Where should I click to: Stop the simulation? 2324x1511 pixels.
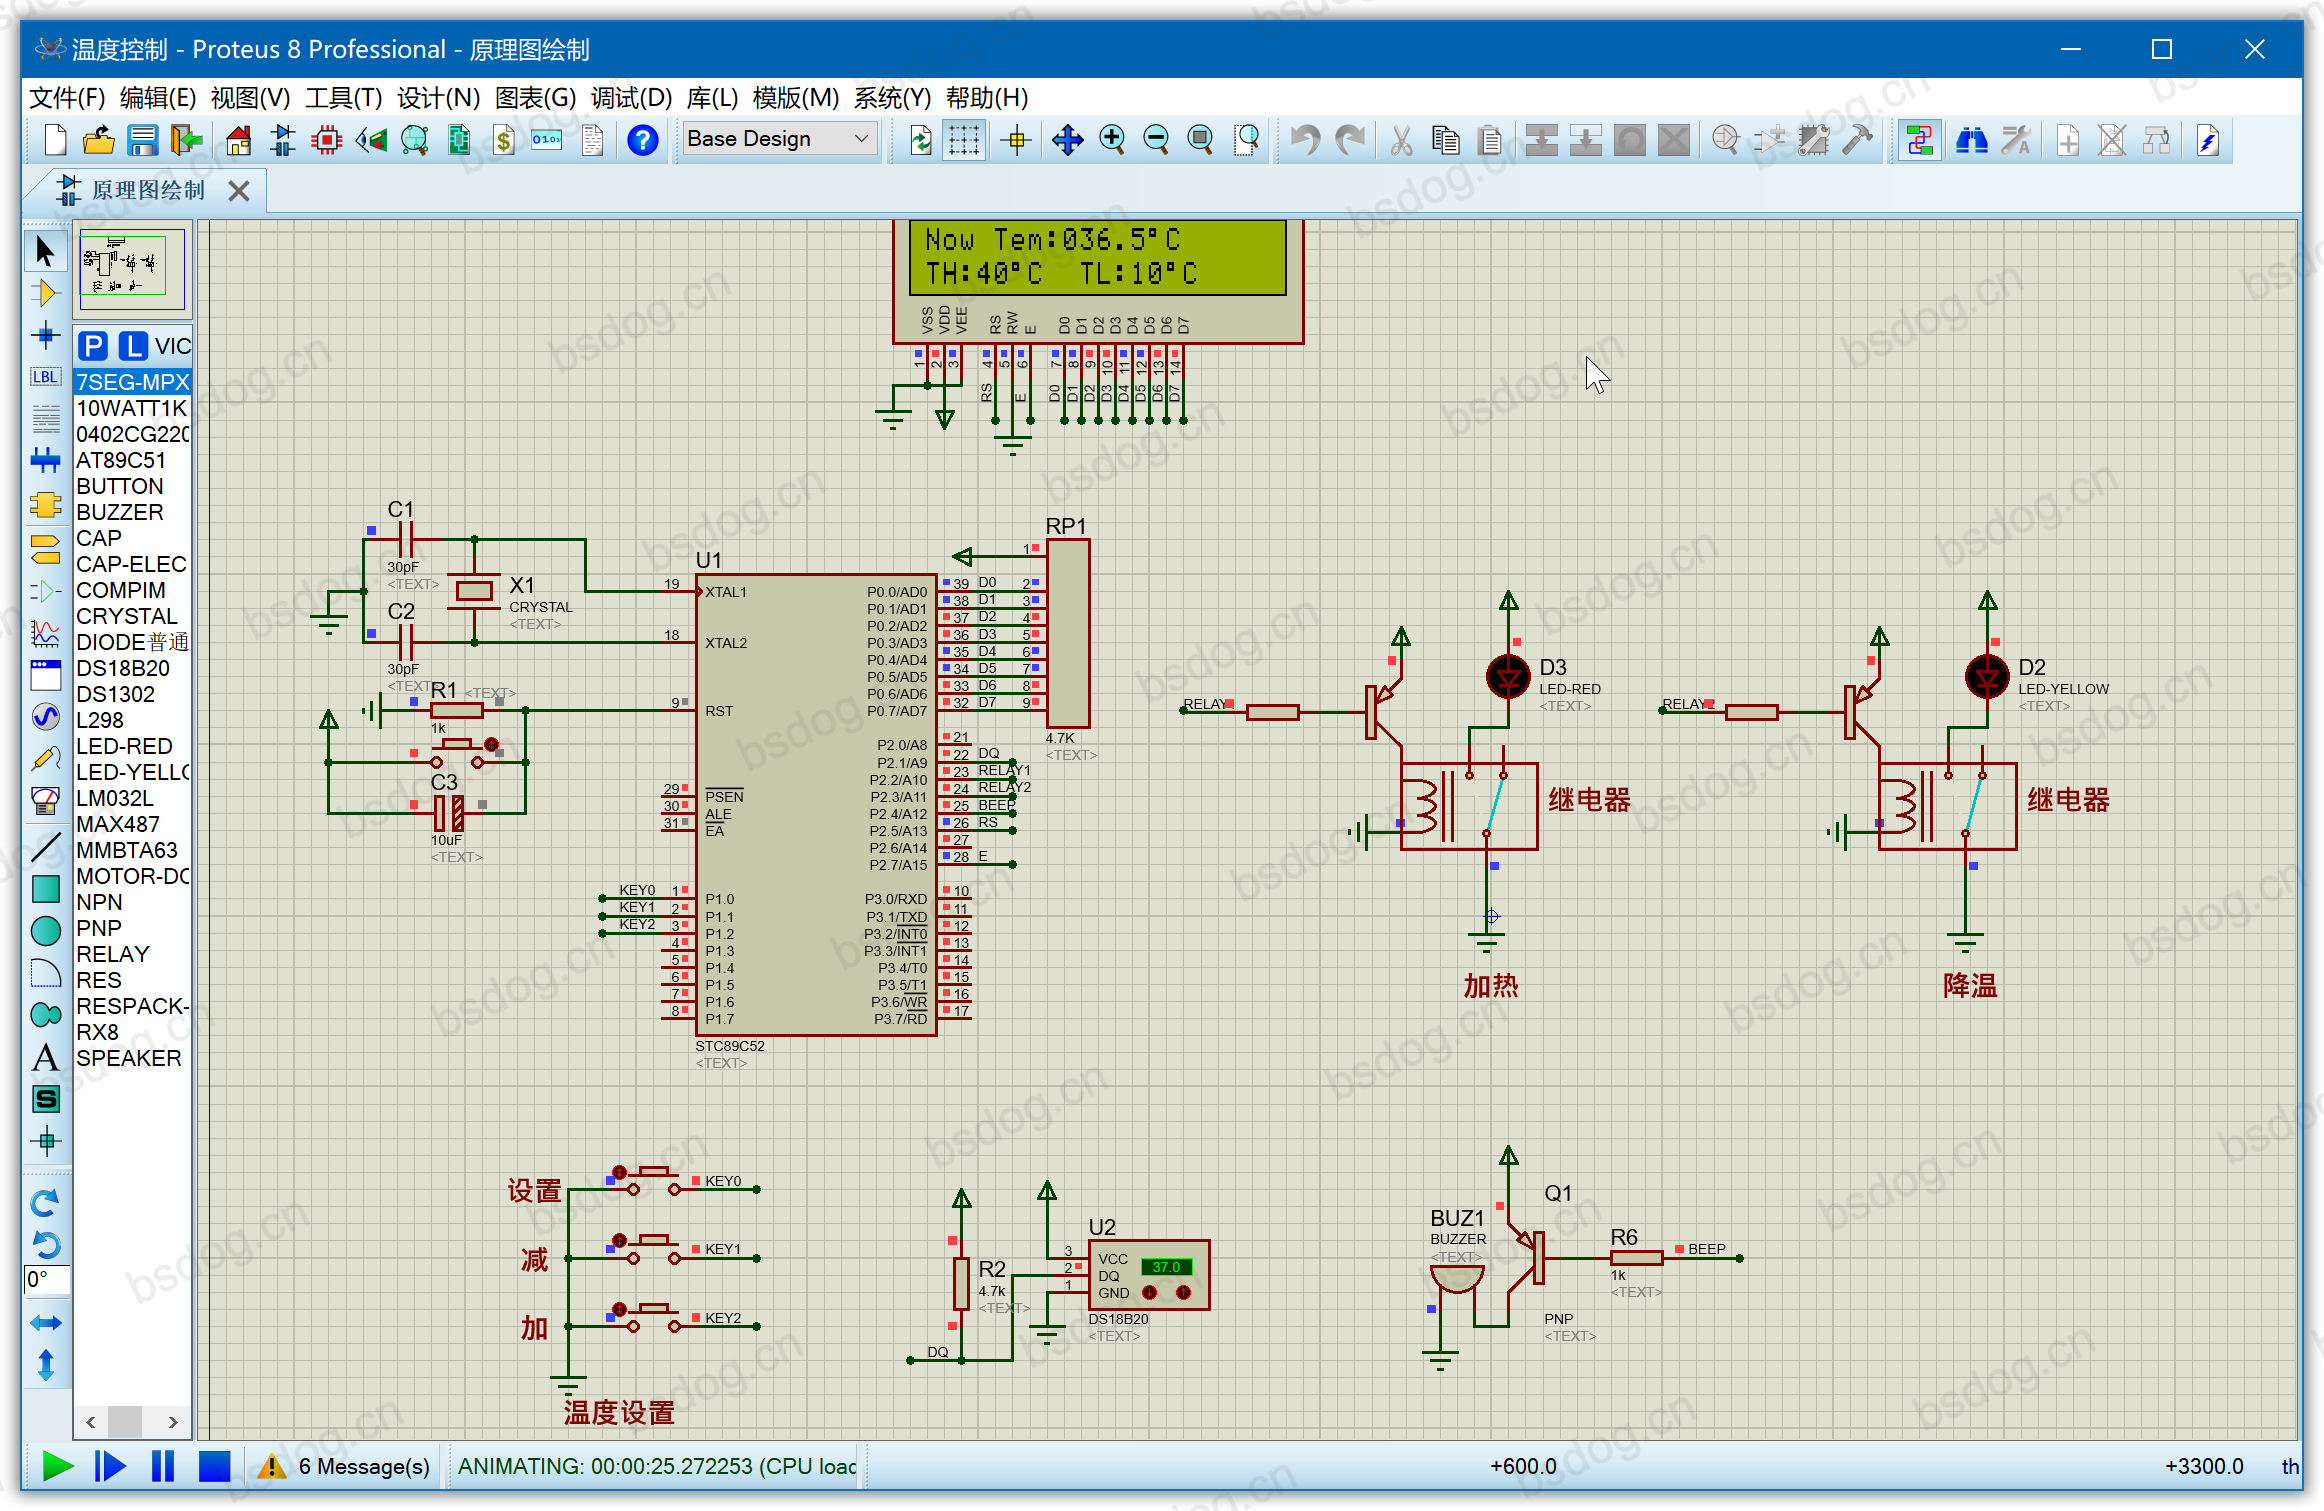click(x=214, y=1467)
